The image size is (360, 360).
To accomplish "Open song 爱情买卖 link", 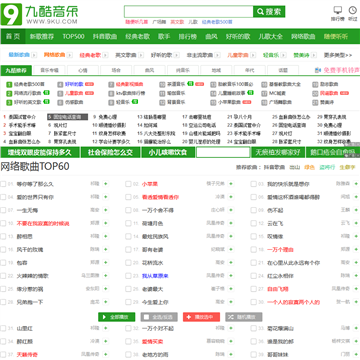I will [x=152, y=342].
